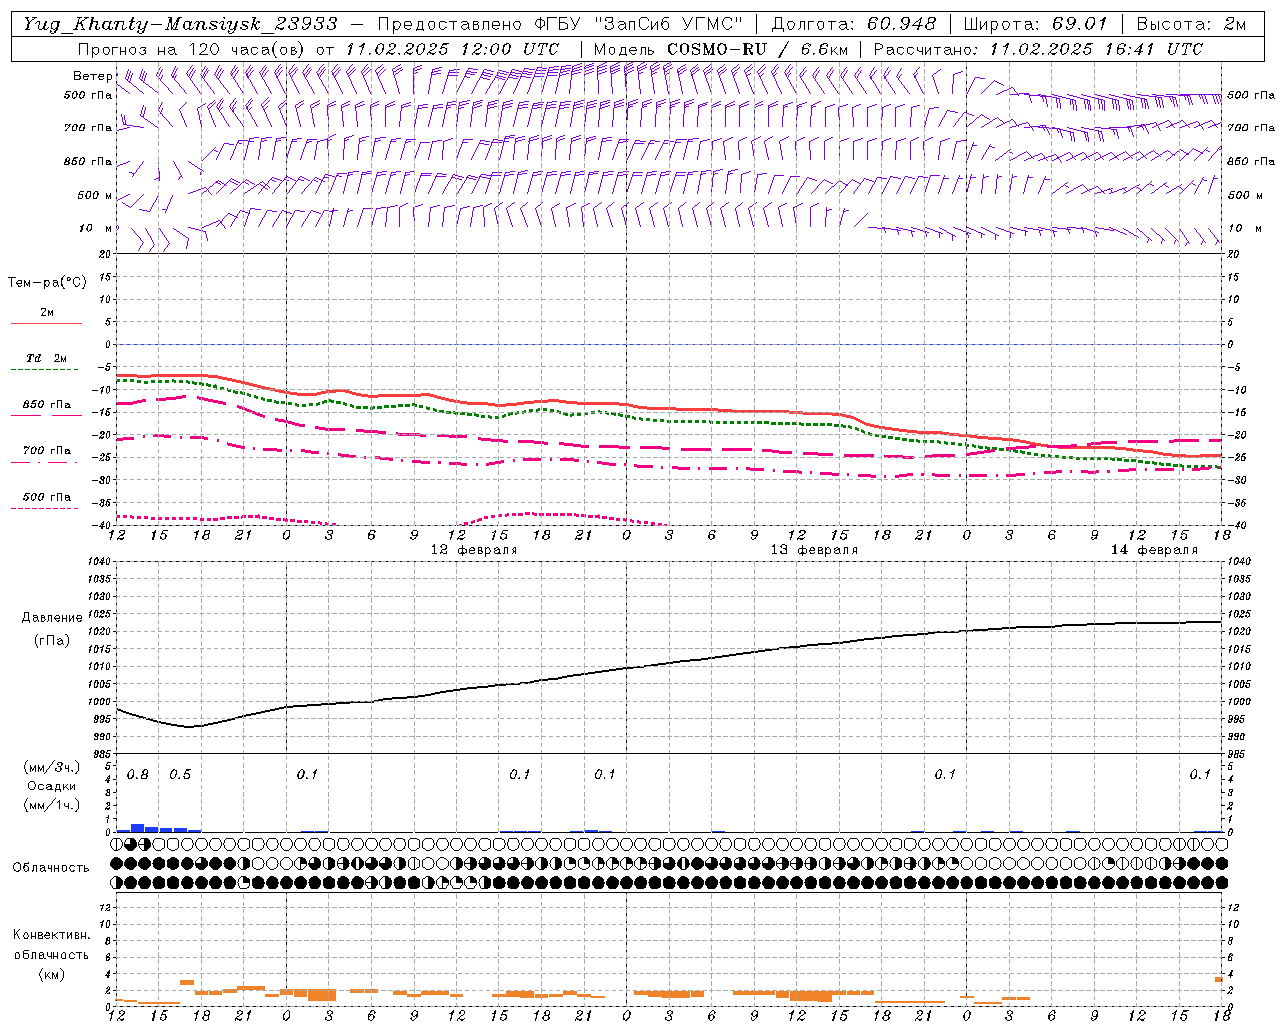Click the date label 12 февраля
Screen dimensions: 1280x1024
(x=474, y=550)
